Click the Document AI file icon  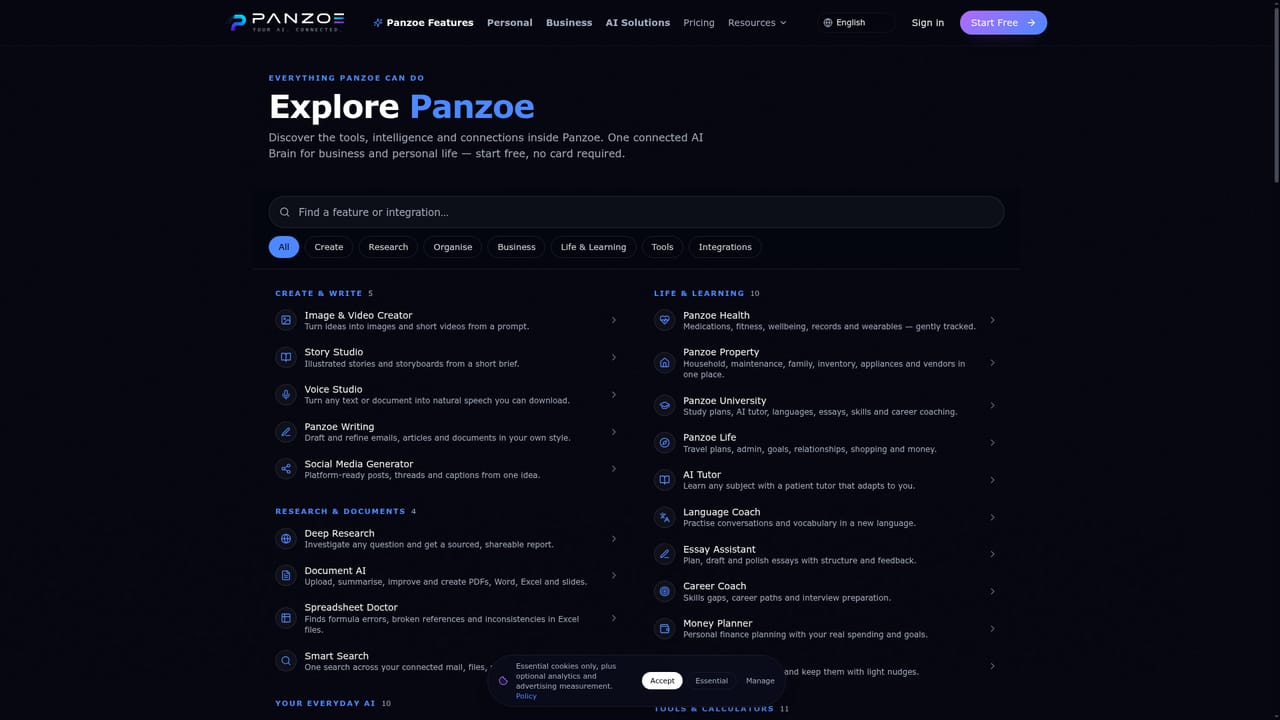click(x=286, y=575)
